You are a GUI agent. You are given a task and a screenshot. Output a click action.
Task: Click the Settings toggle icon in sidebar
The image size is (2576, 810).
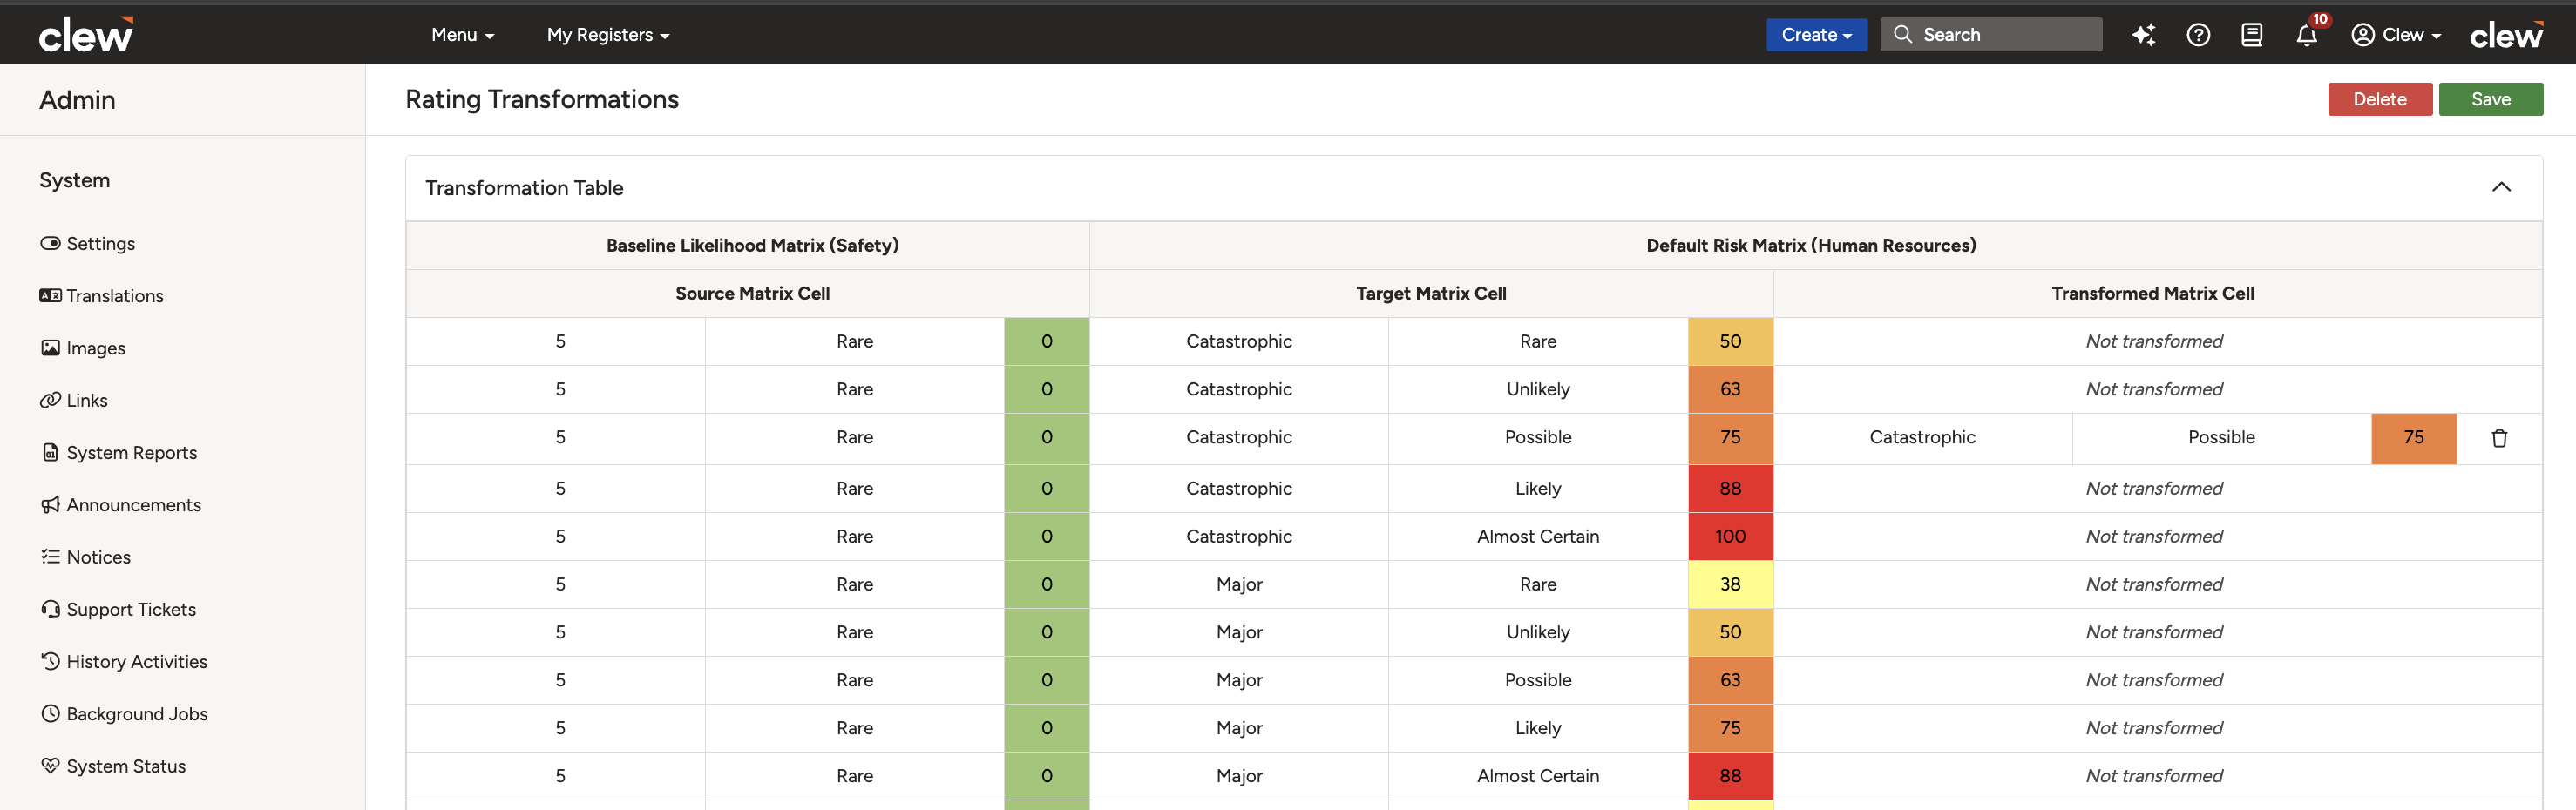50,243
